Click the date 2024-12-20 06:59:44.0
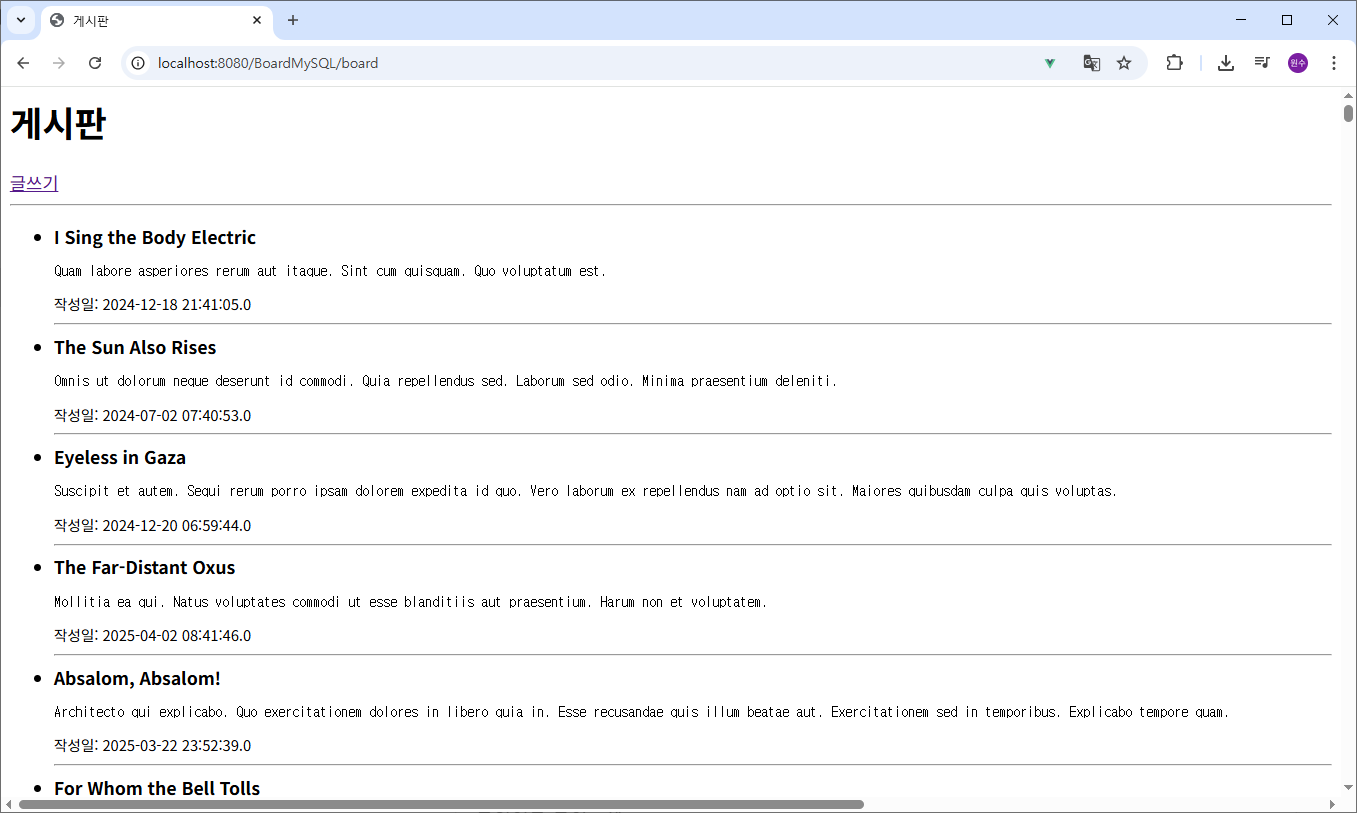 [x=177, y=525]
